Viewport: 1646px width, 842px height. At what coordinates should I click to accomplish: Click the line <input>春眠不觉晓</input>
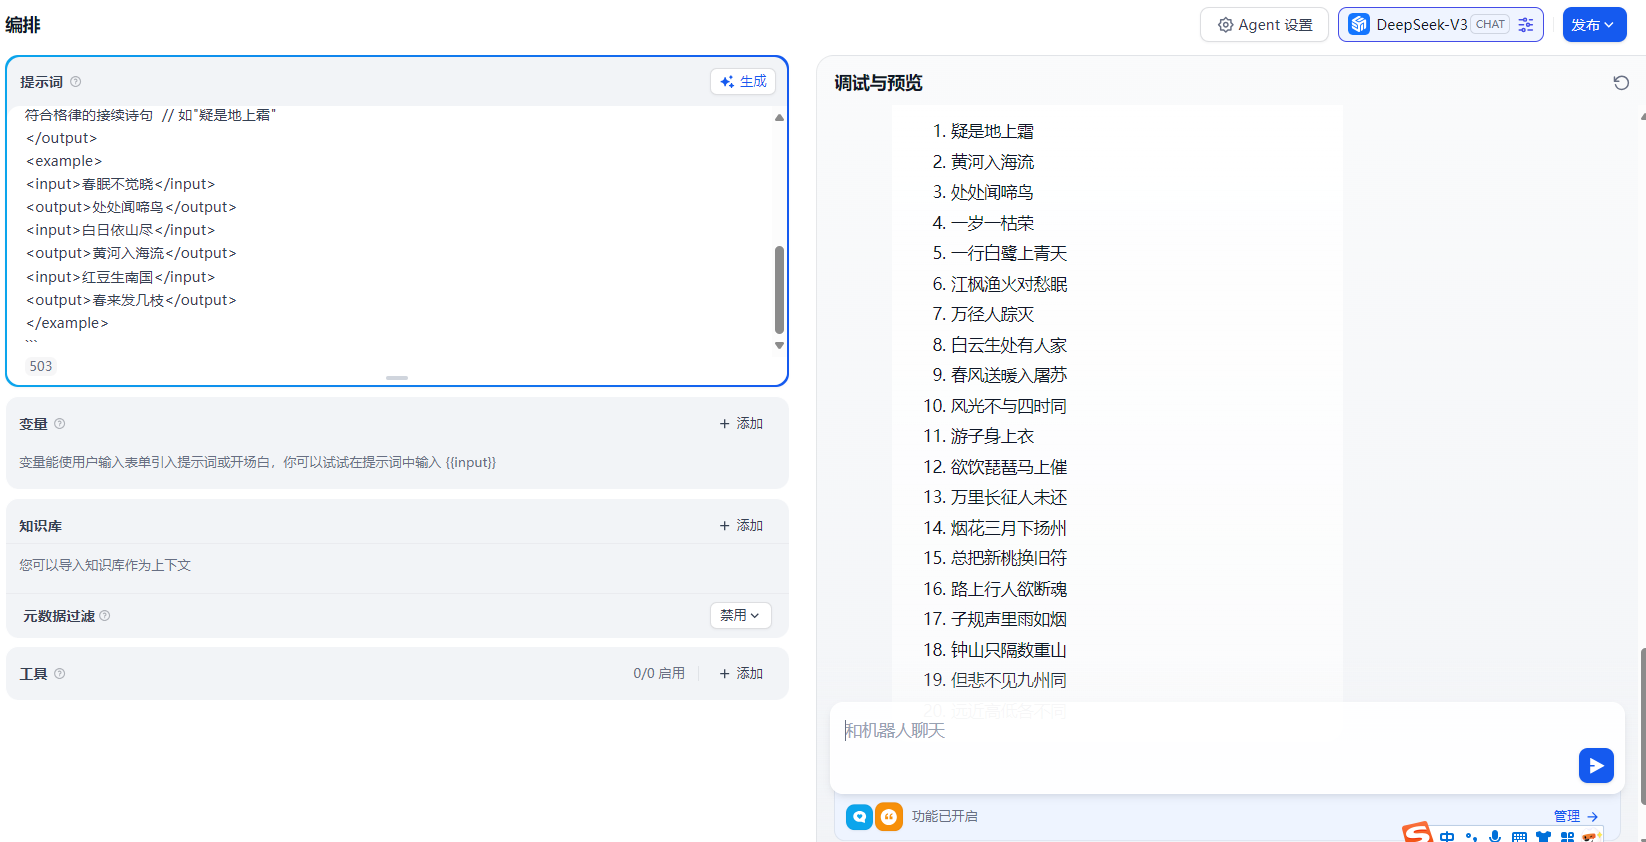point(121,184)
